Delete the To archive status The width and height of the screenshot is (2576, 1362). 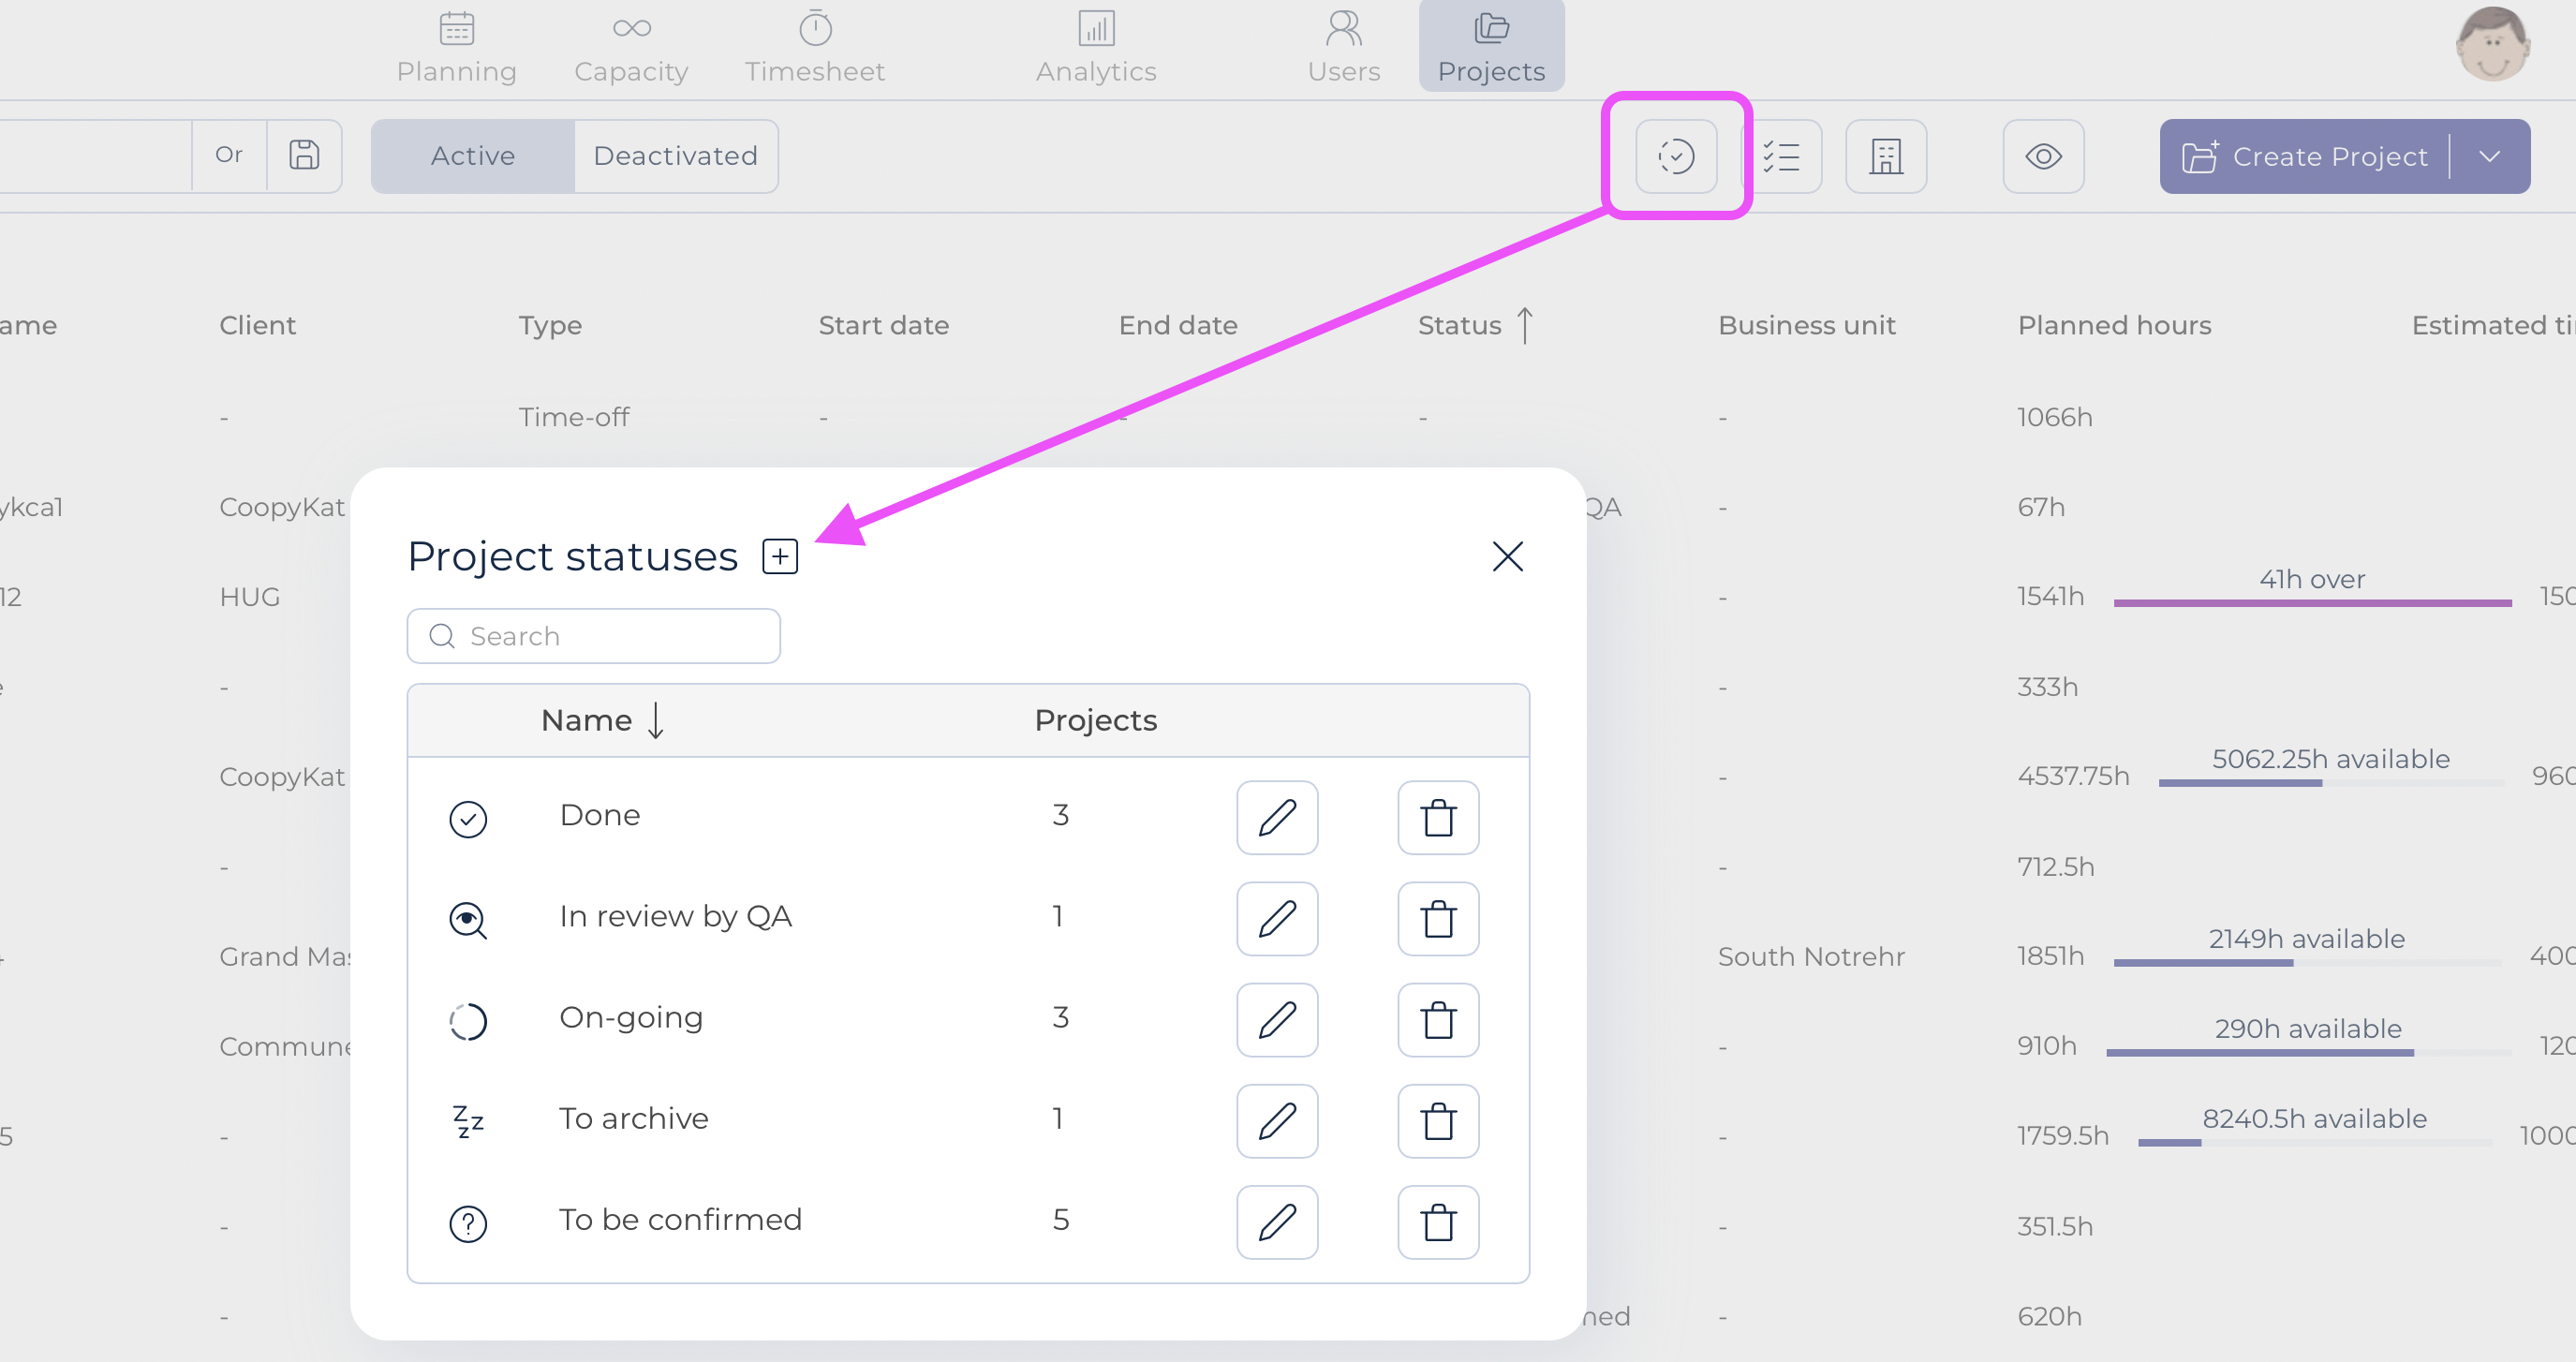pos(1437,1120)
